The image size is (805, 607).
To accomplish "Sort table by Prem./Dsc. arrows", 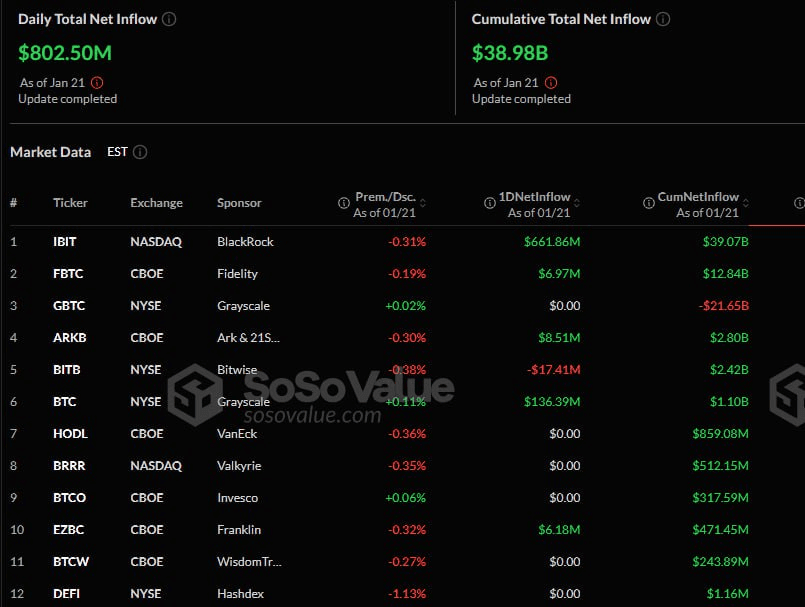I will point(423,203).
